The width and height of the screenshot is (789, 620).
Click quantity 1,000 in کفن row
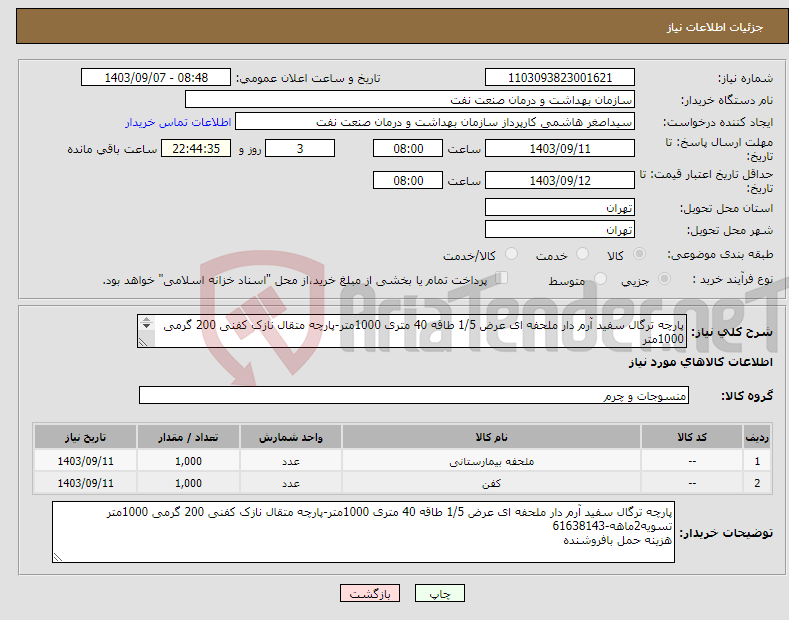pyautogui.click(x=188, y=483)
